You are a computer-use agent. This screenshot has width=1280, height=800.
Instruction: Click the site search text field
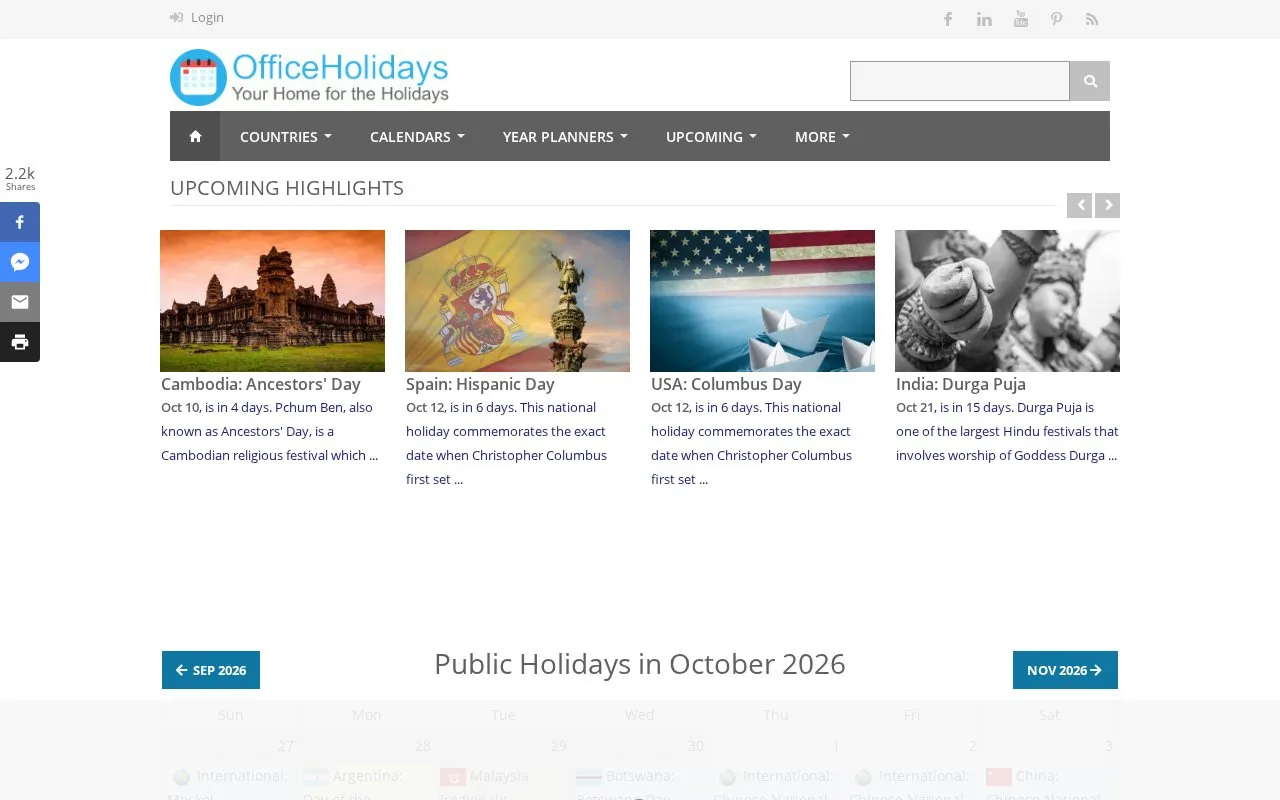(960, 81)
